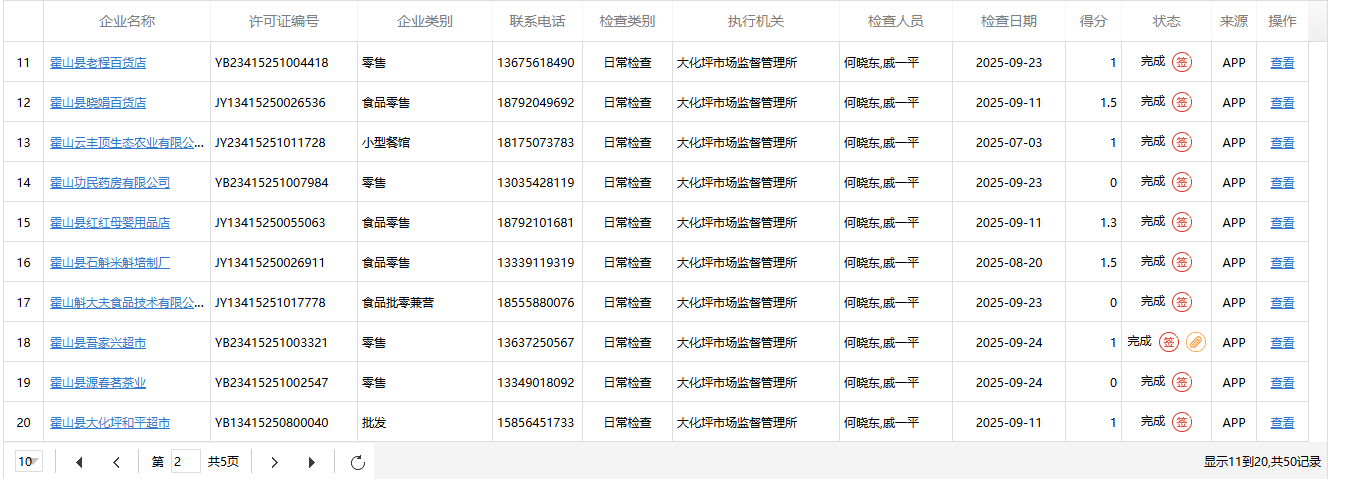Click 查看 for 霍山县大化坪和平超市

1282,423
